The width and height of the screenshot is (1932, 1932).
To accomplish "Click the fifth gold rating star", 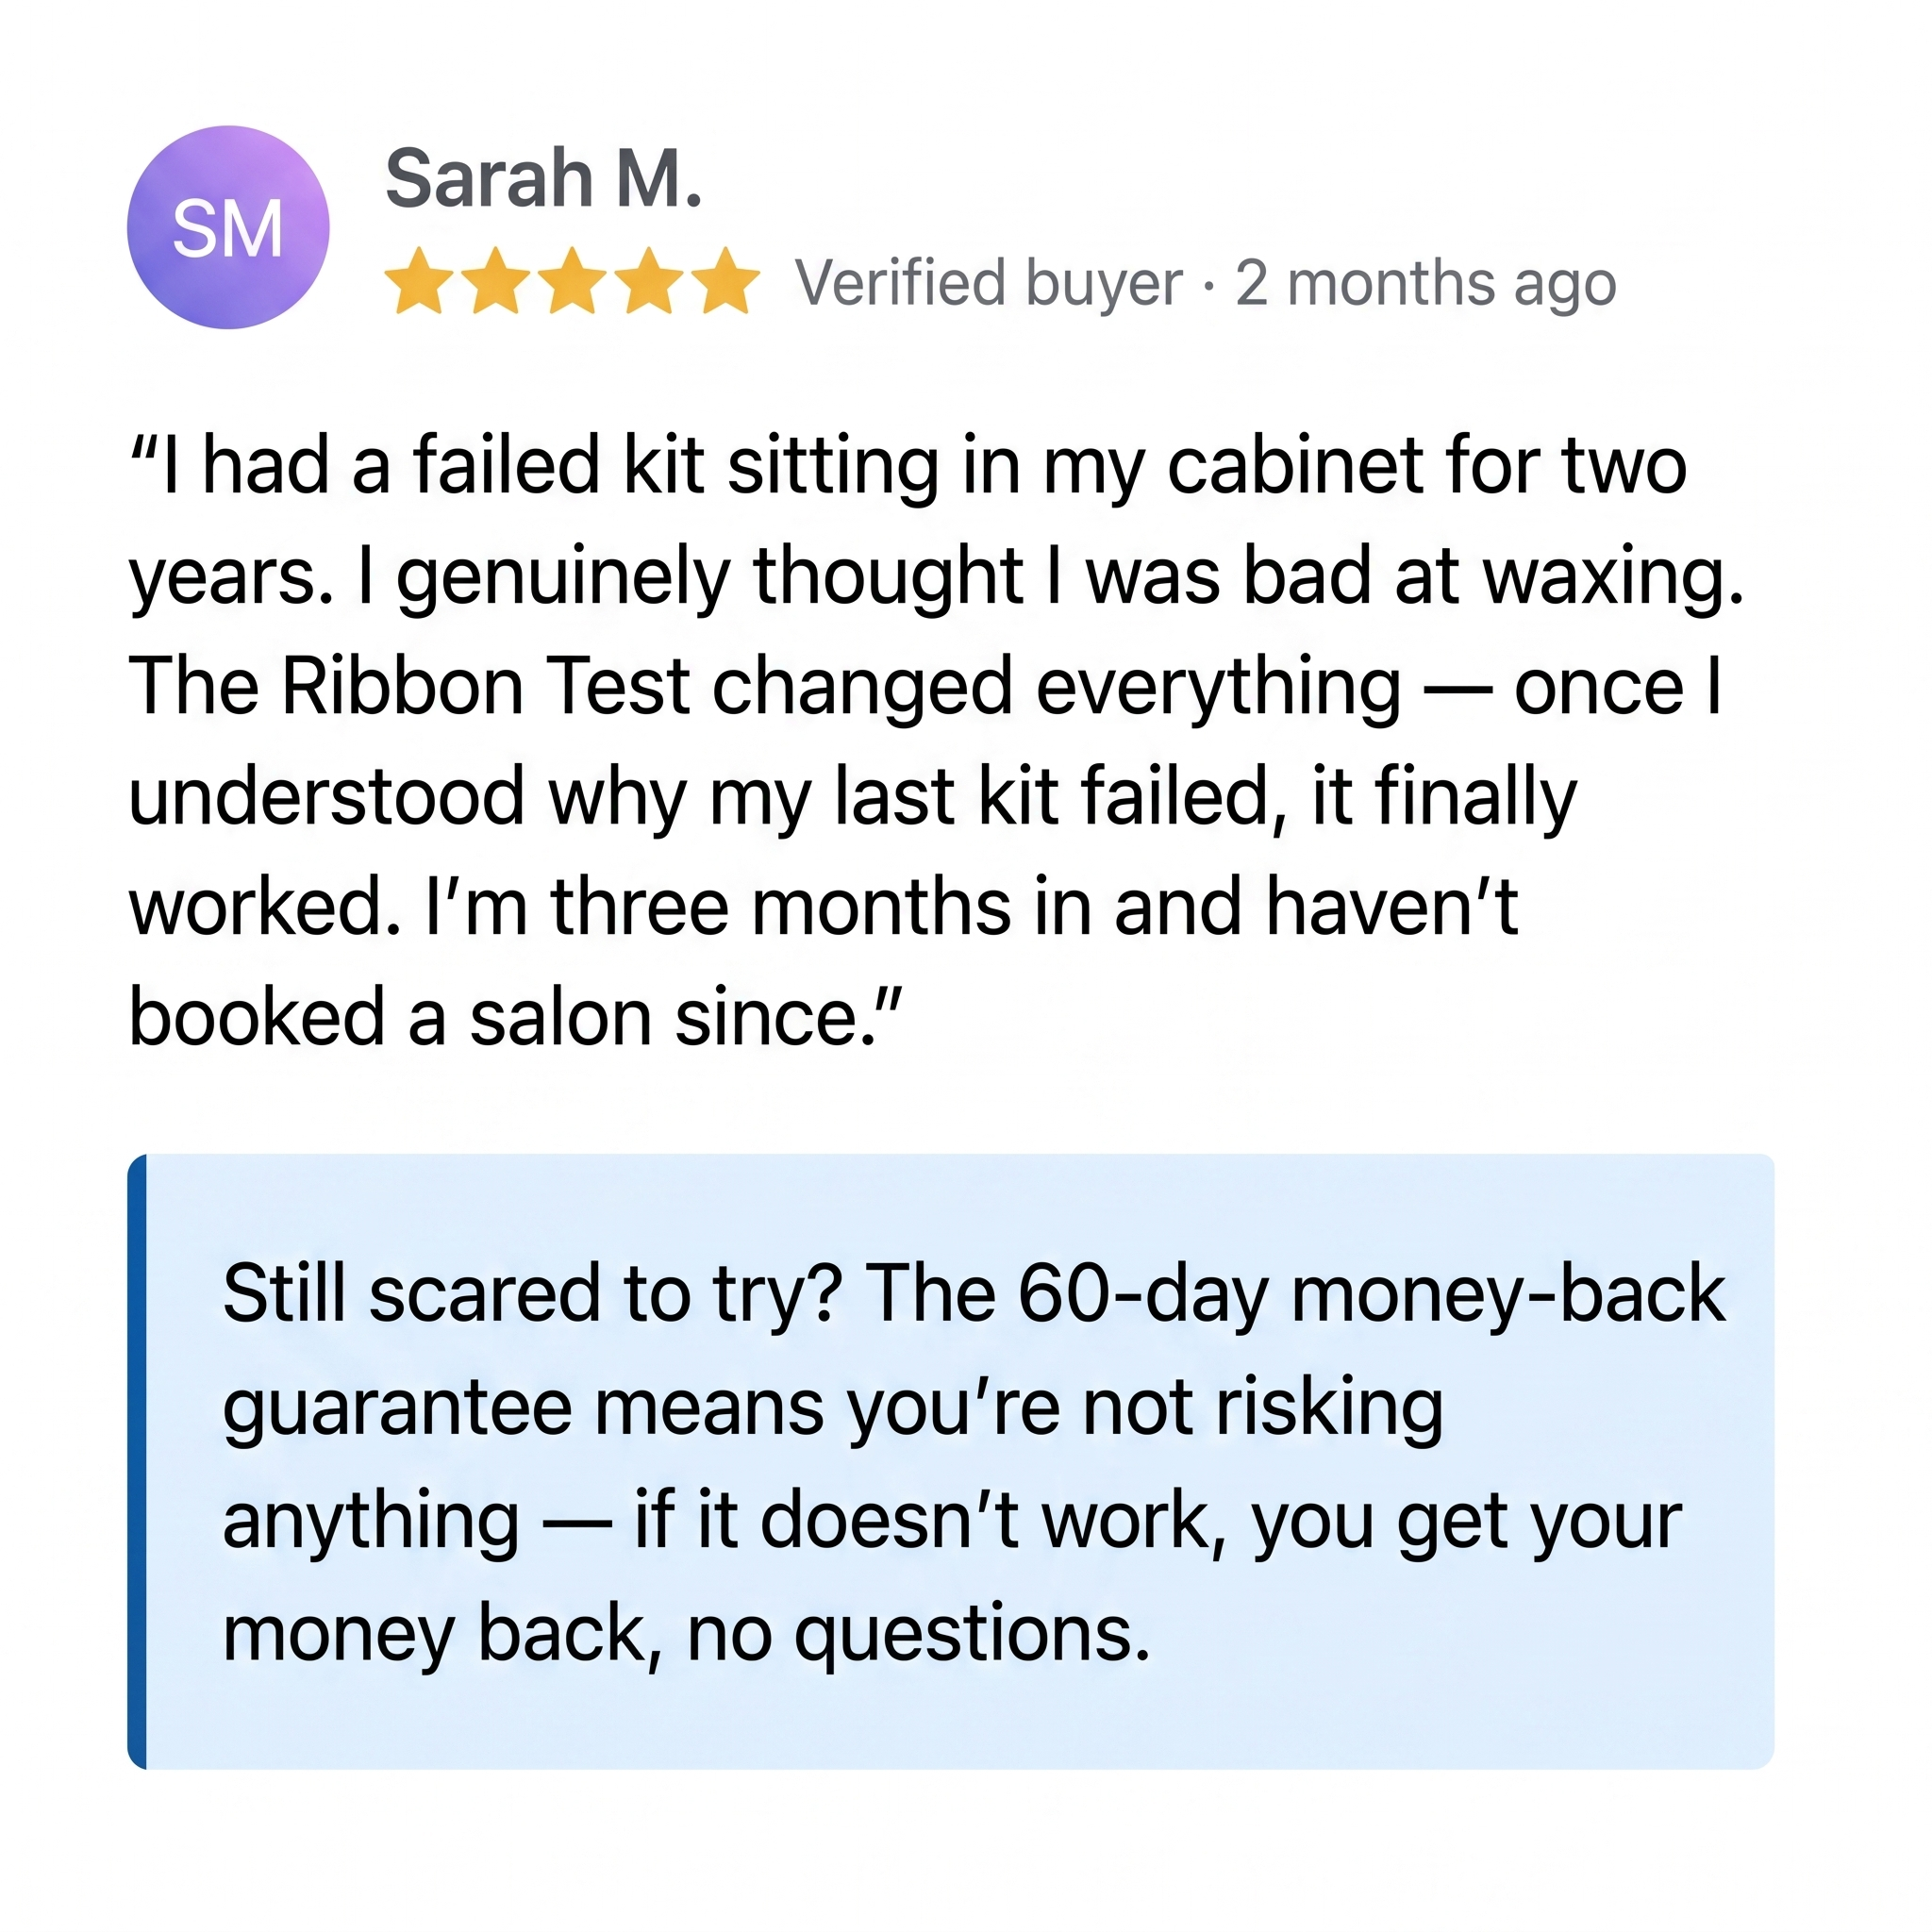I will (726, 282).
